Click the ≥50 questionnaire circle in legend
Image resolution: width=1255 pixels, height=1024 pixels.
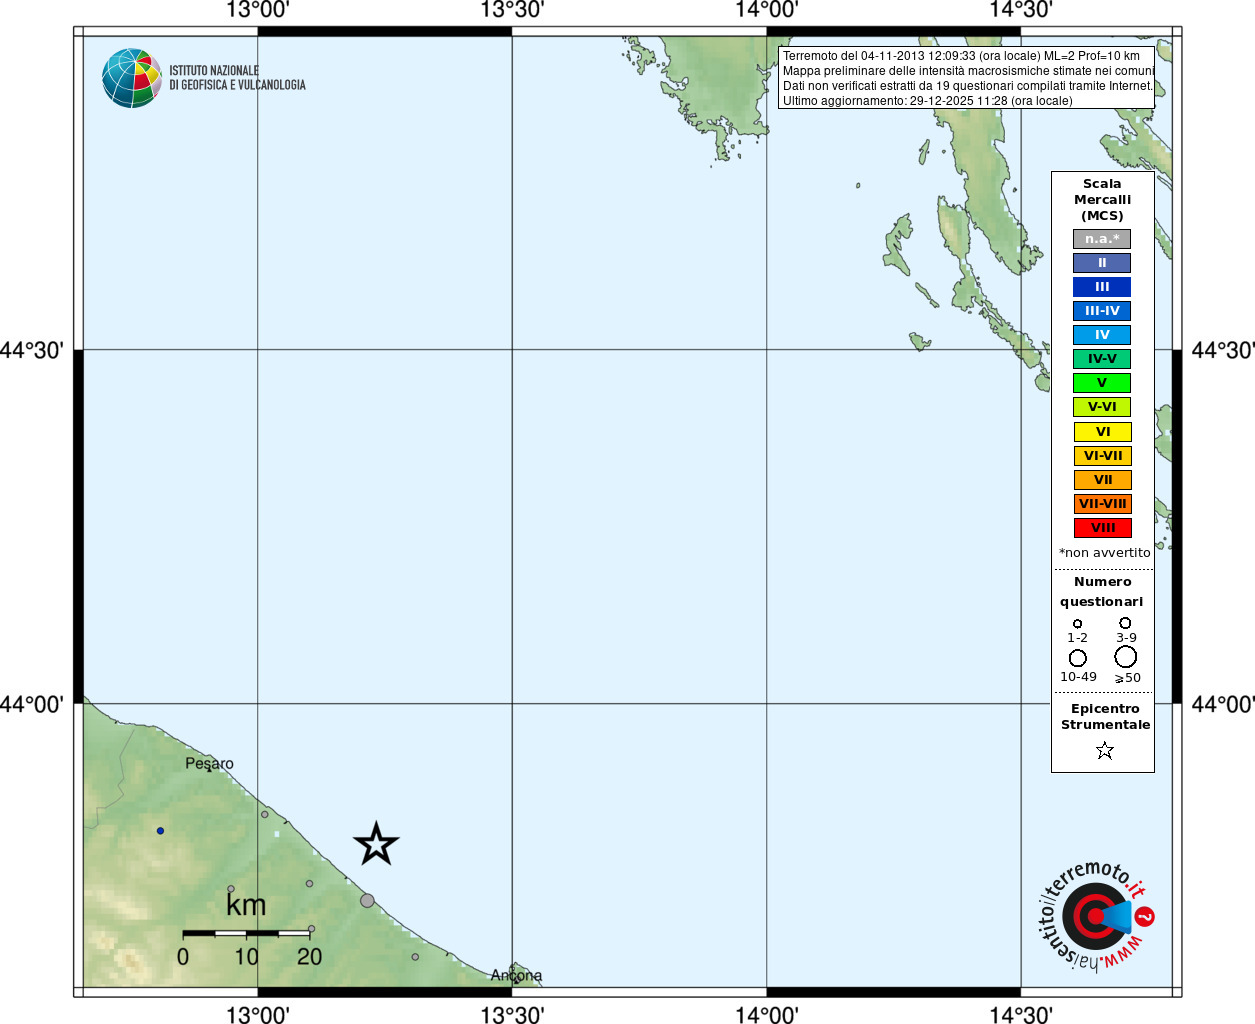coord(1126,657)
